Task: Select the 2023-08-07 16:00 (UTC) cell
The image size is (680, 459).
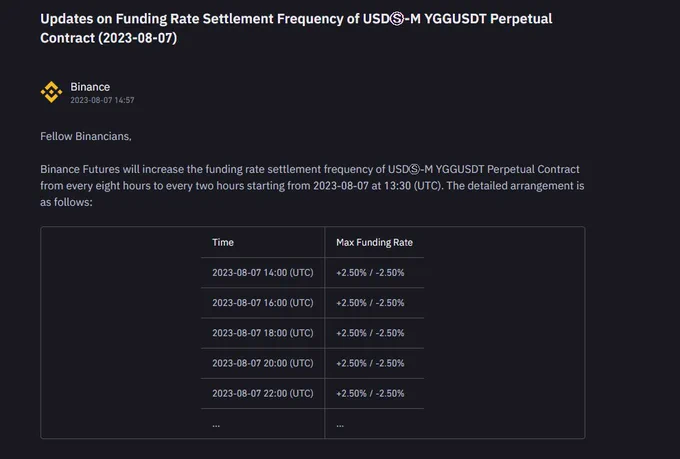Action: point(262,303)
